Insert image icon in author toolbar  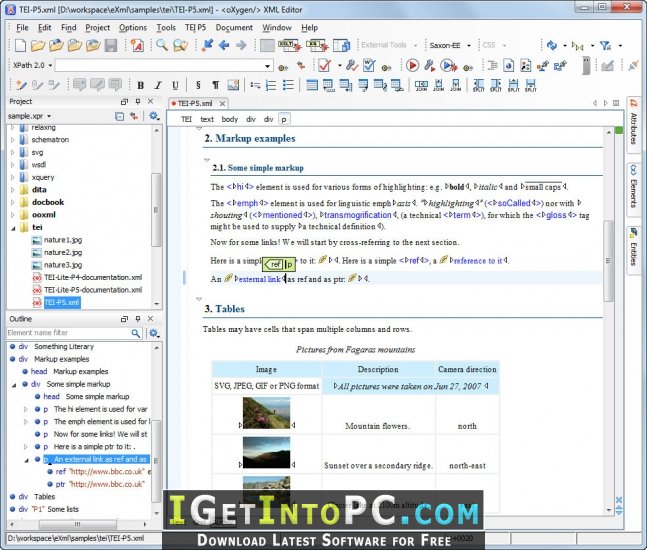(x=233, y=85)
